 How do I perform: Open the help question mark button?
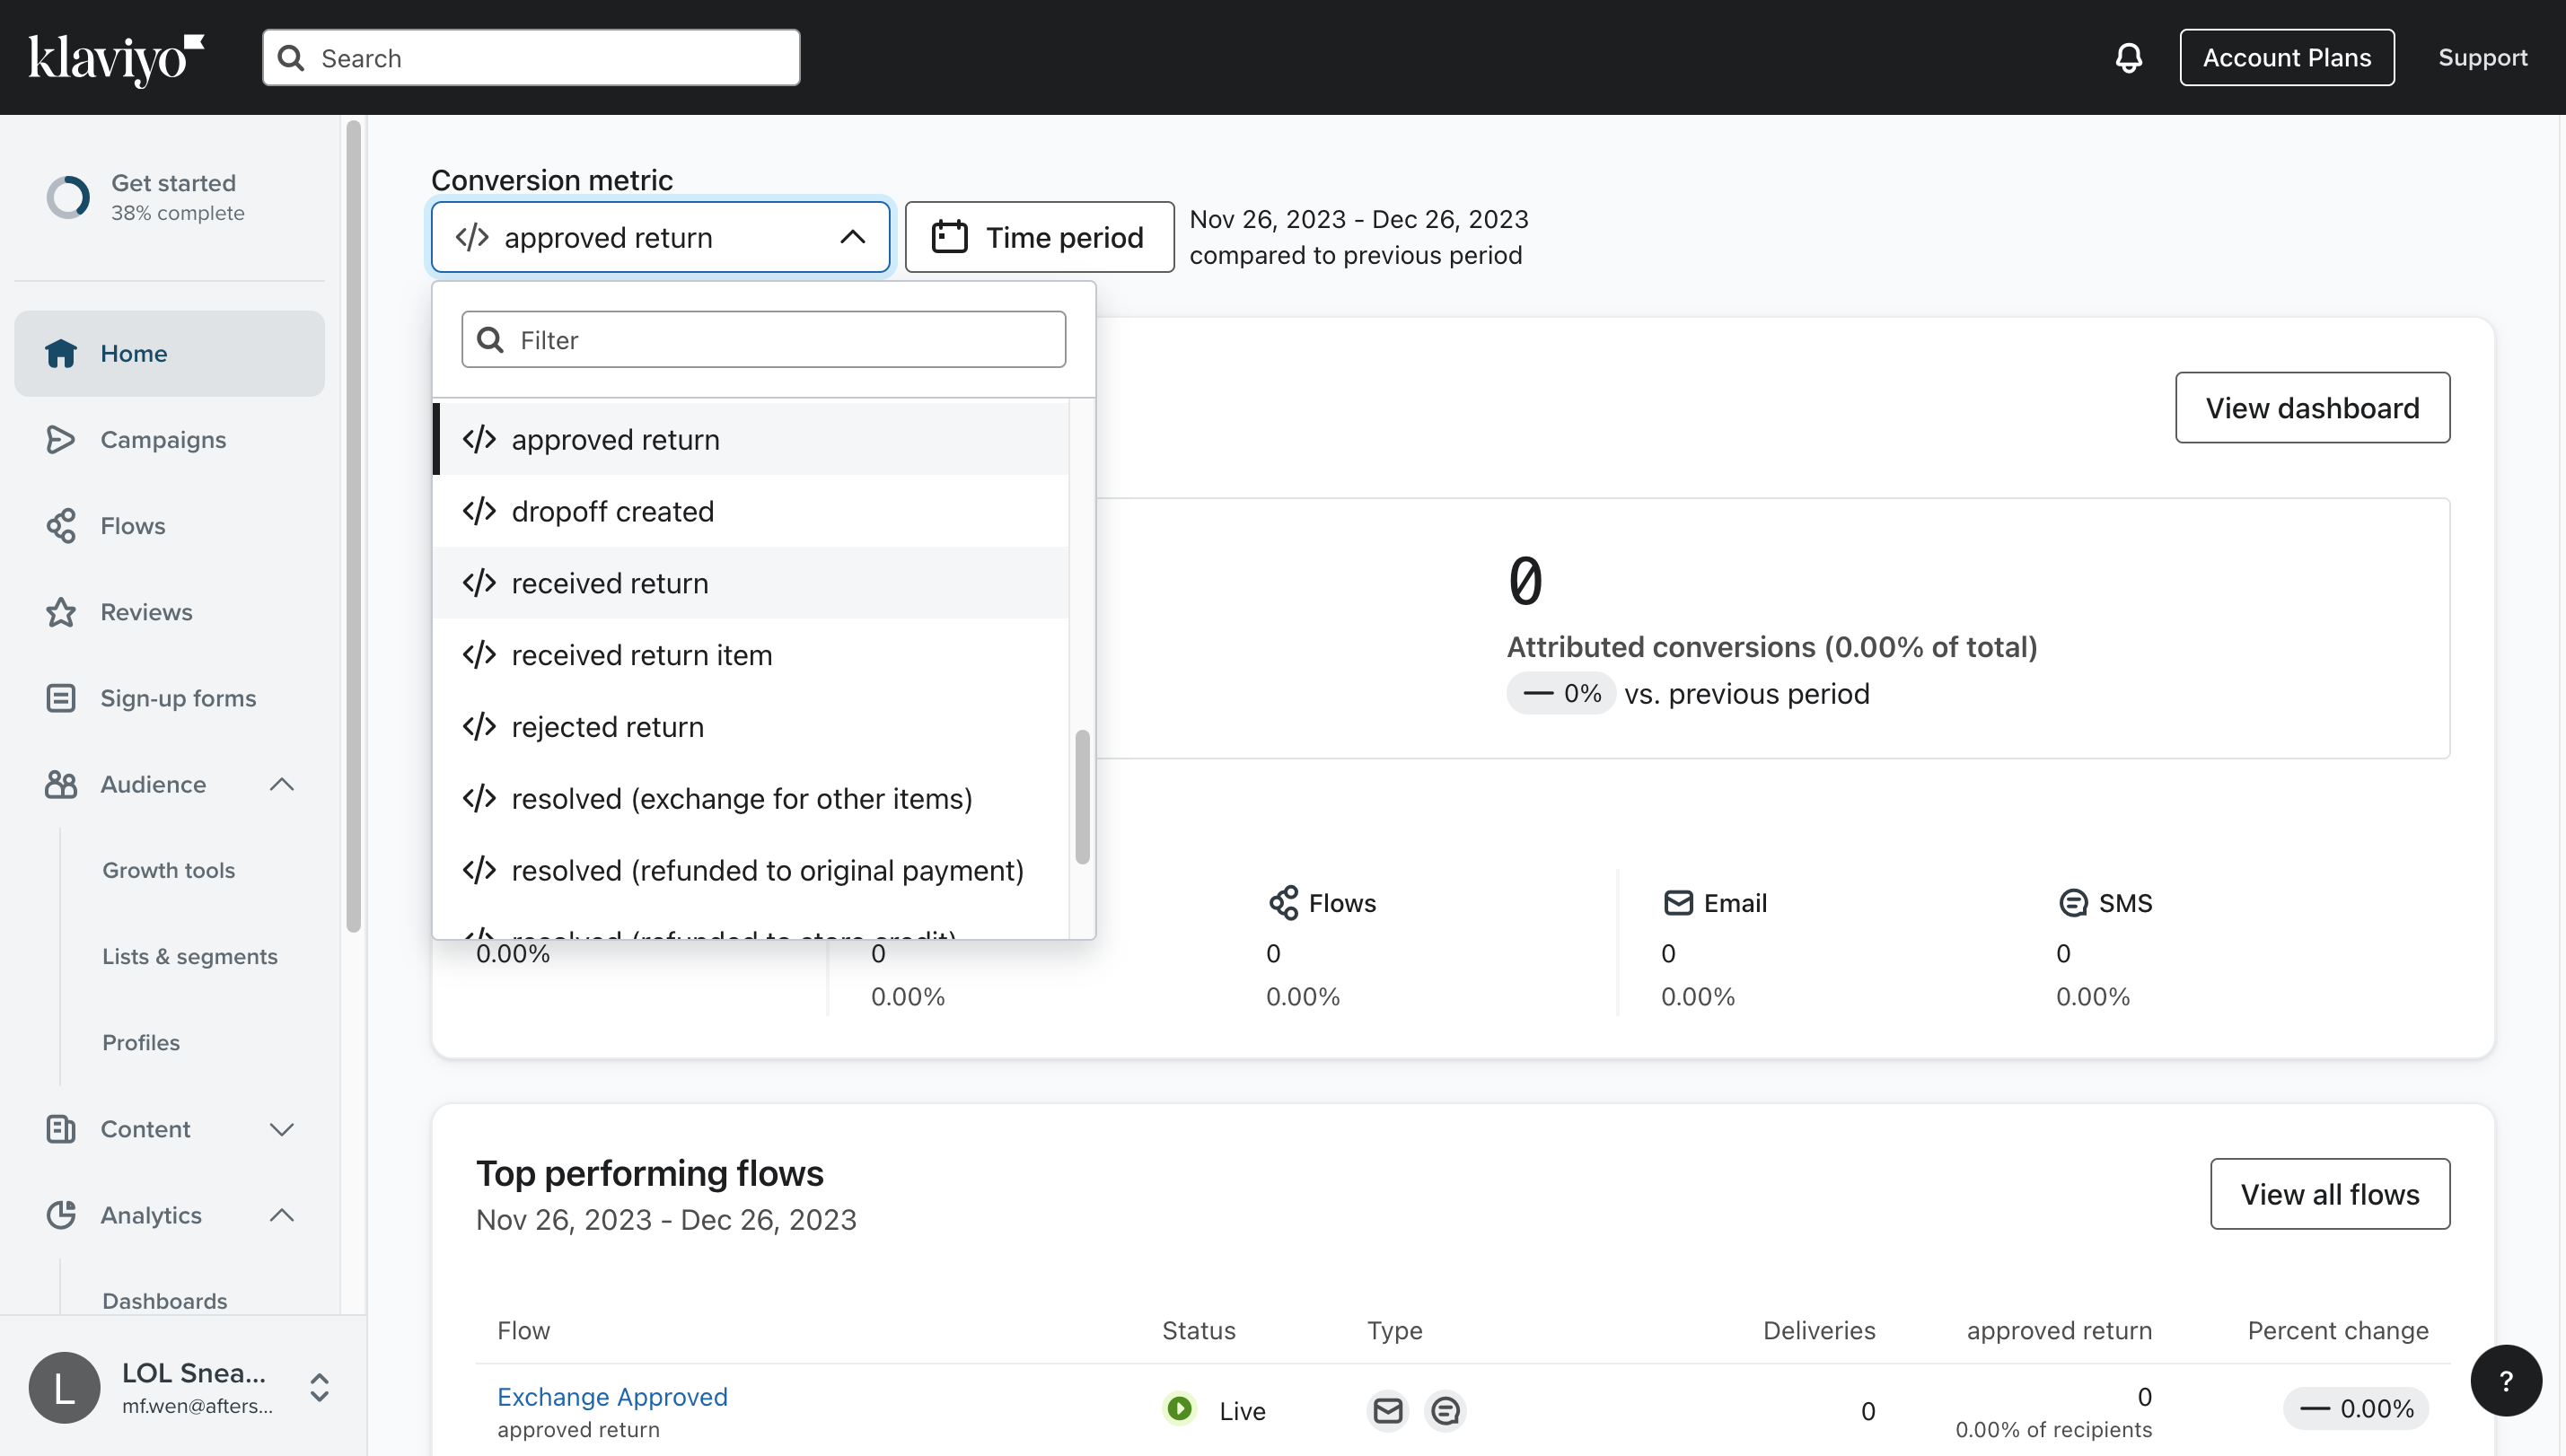pyautogui.click(x=2505, y=1380)
